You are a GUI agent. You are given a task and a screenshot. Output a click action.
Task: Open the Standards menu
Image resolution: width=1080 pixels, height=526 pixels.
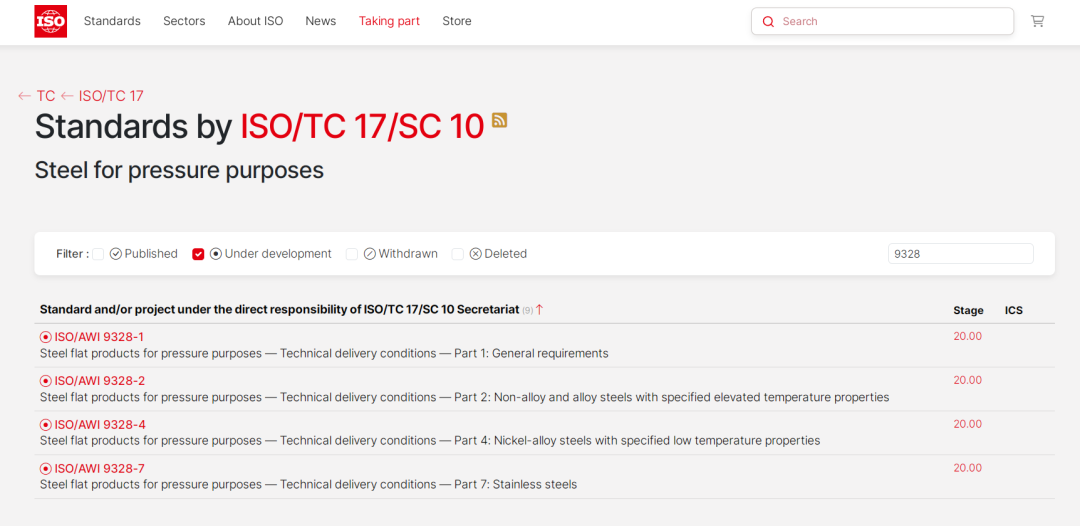[112, 21]
